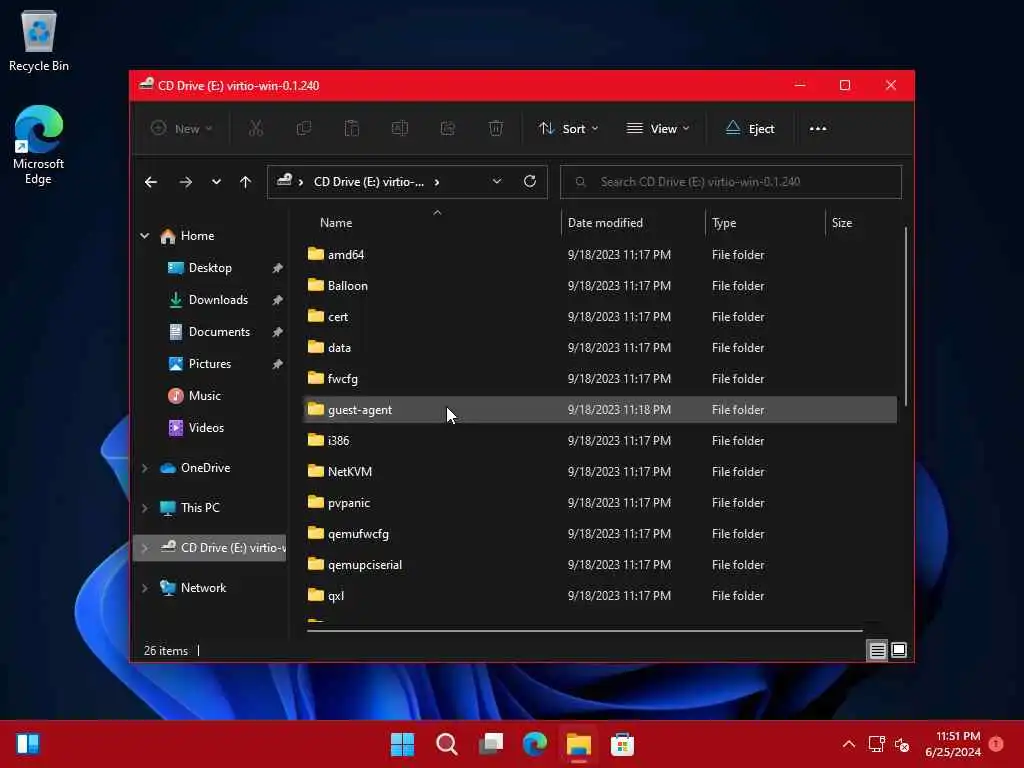Click the CD Drive breadcrumb in address bar
Screen dimensions: 1024x768
(x=368, y=182)
